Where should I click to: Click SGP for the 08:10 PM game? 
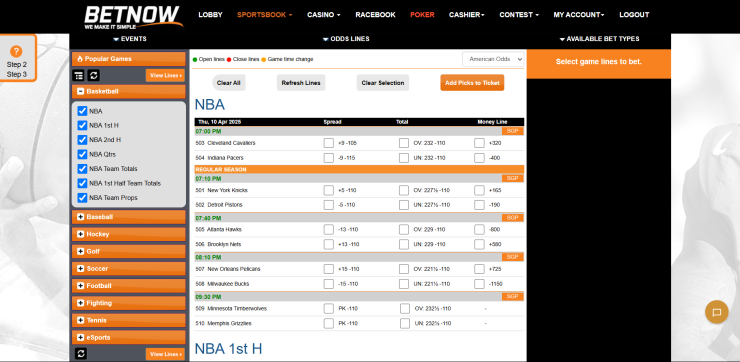pyautogui.click(x=513, y=257)
